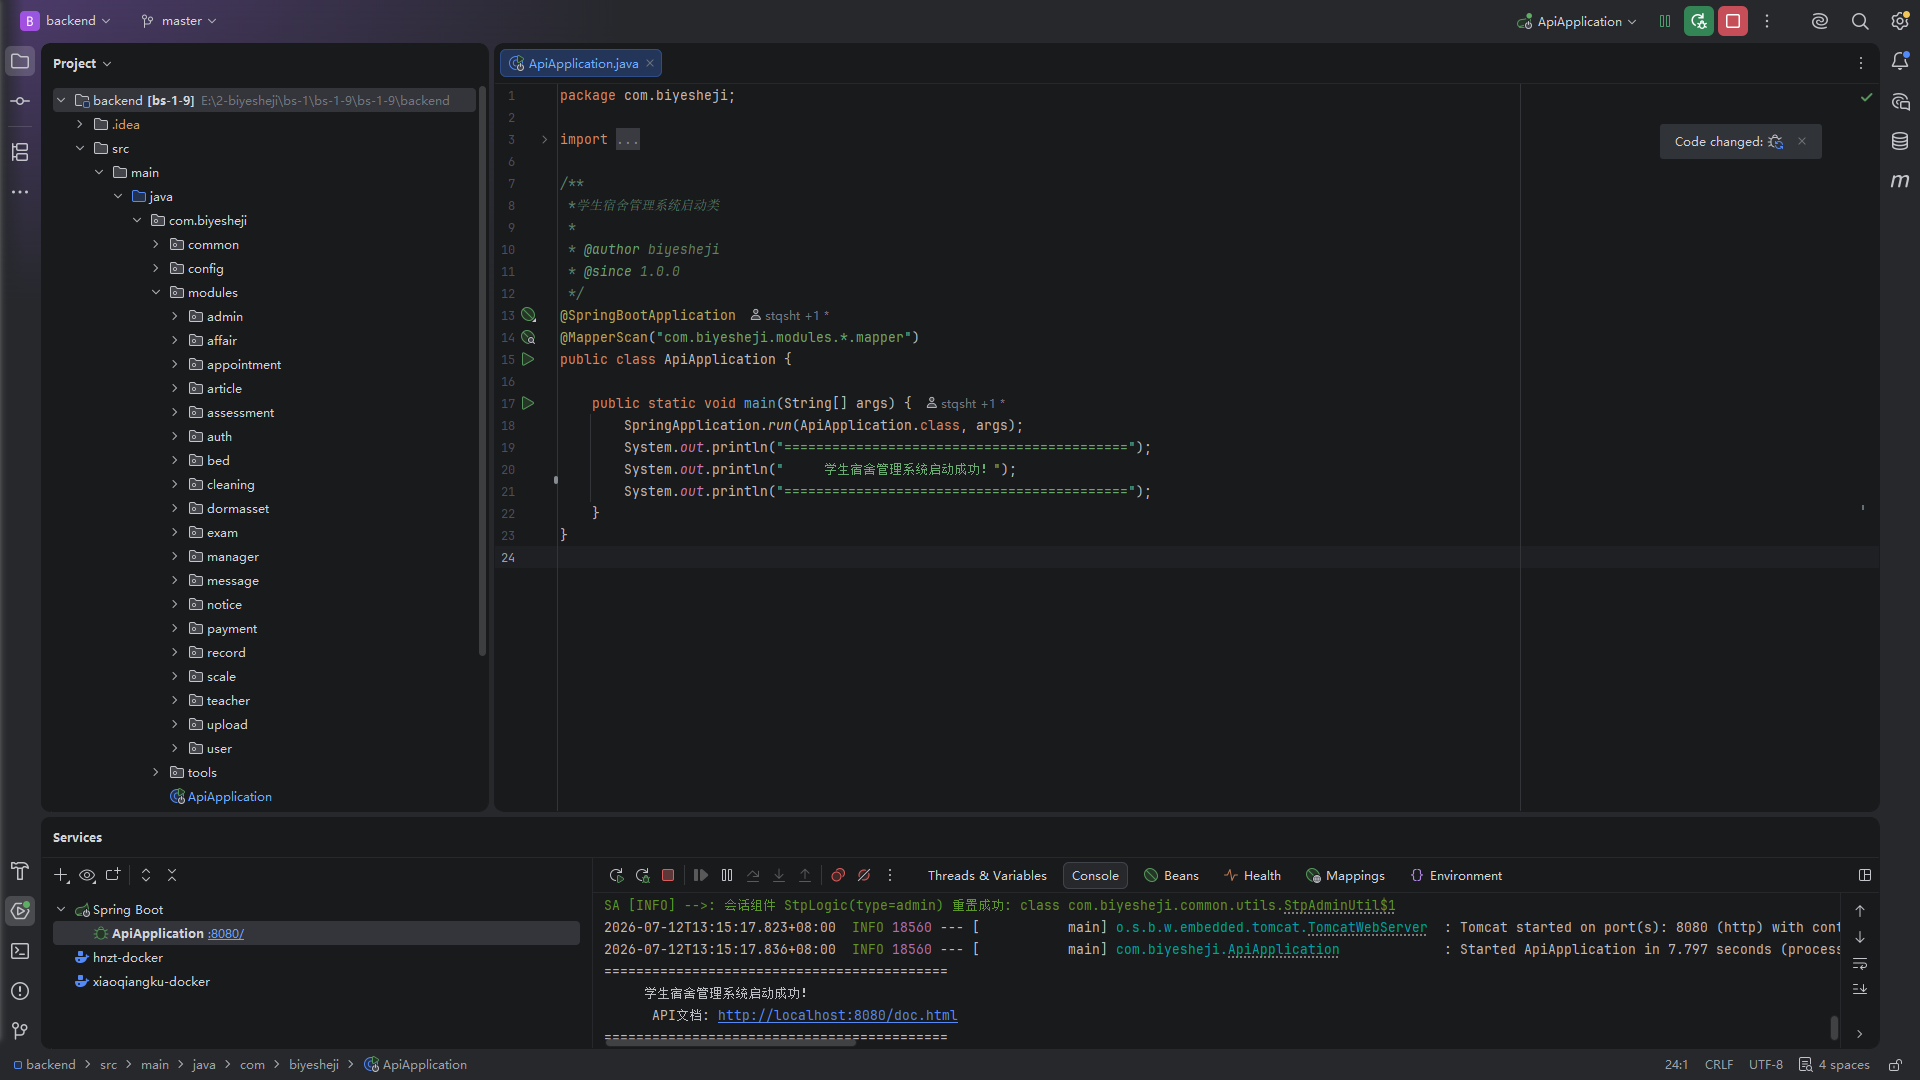This screenshot has height=1080, width=1920.
Task: Collapse the modules package
Action: [156, 292]
